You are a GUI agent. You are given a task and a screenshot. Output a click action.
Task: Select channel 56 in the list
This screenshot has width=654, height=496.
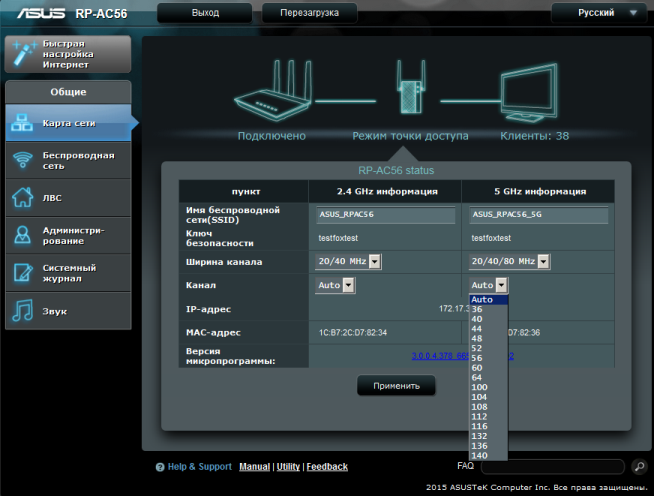pos(488,358)
